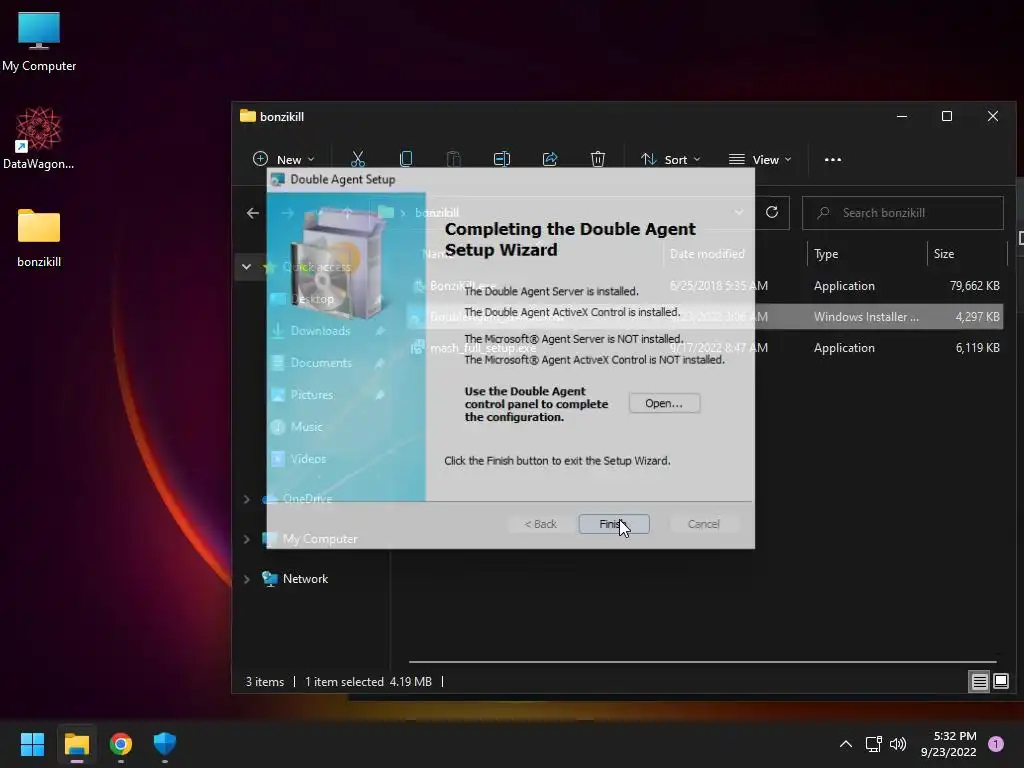Open the DataWagon desktop shortcut
This screenshot has width=1024, height=768.
[x=39, y=138]
